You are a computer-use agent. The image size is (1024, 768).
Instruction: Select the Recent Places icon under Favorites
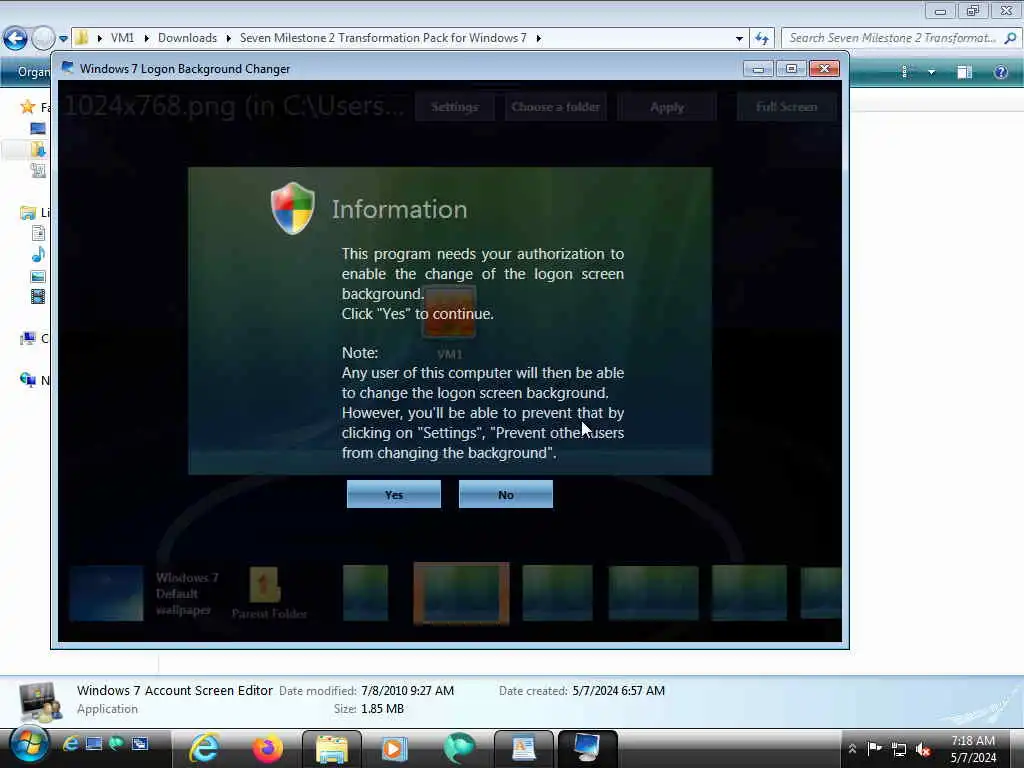coord(38,170)
